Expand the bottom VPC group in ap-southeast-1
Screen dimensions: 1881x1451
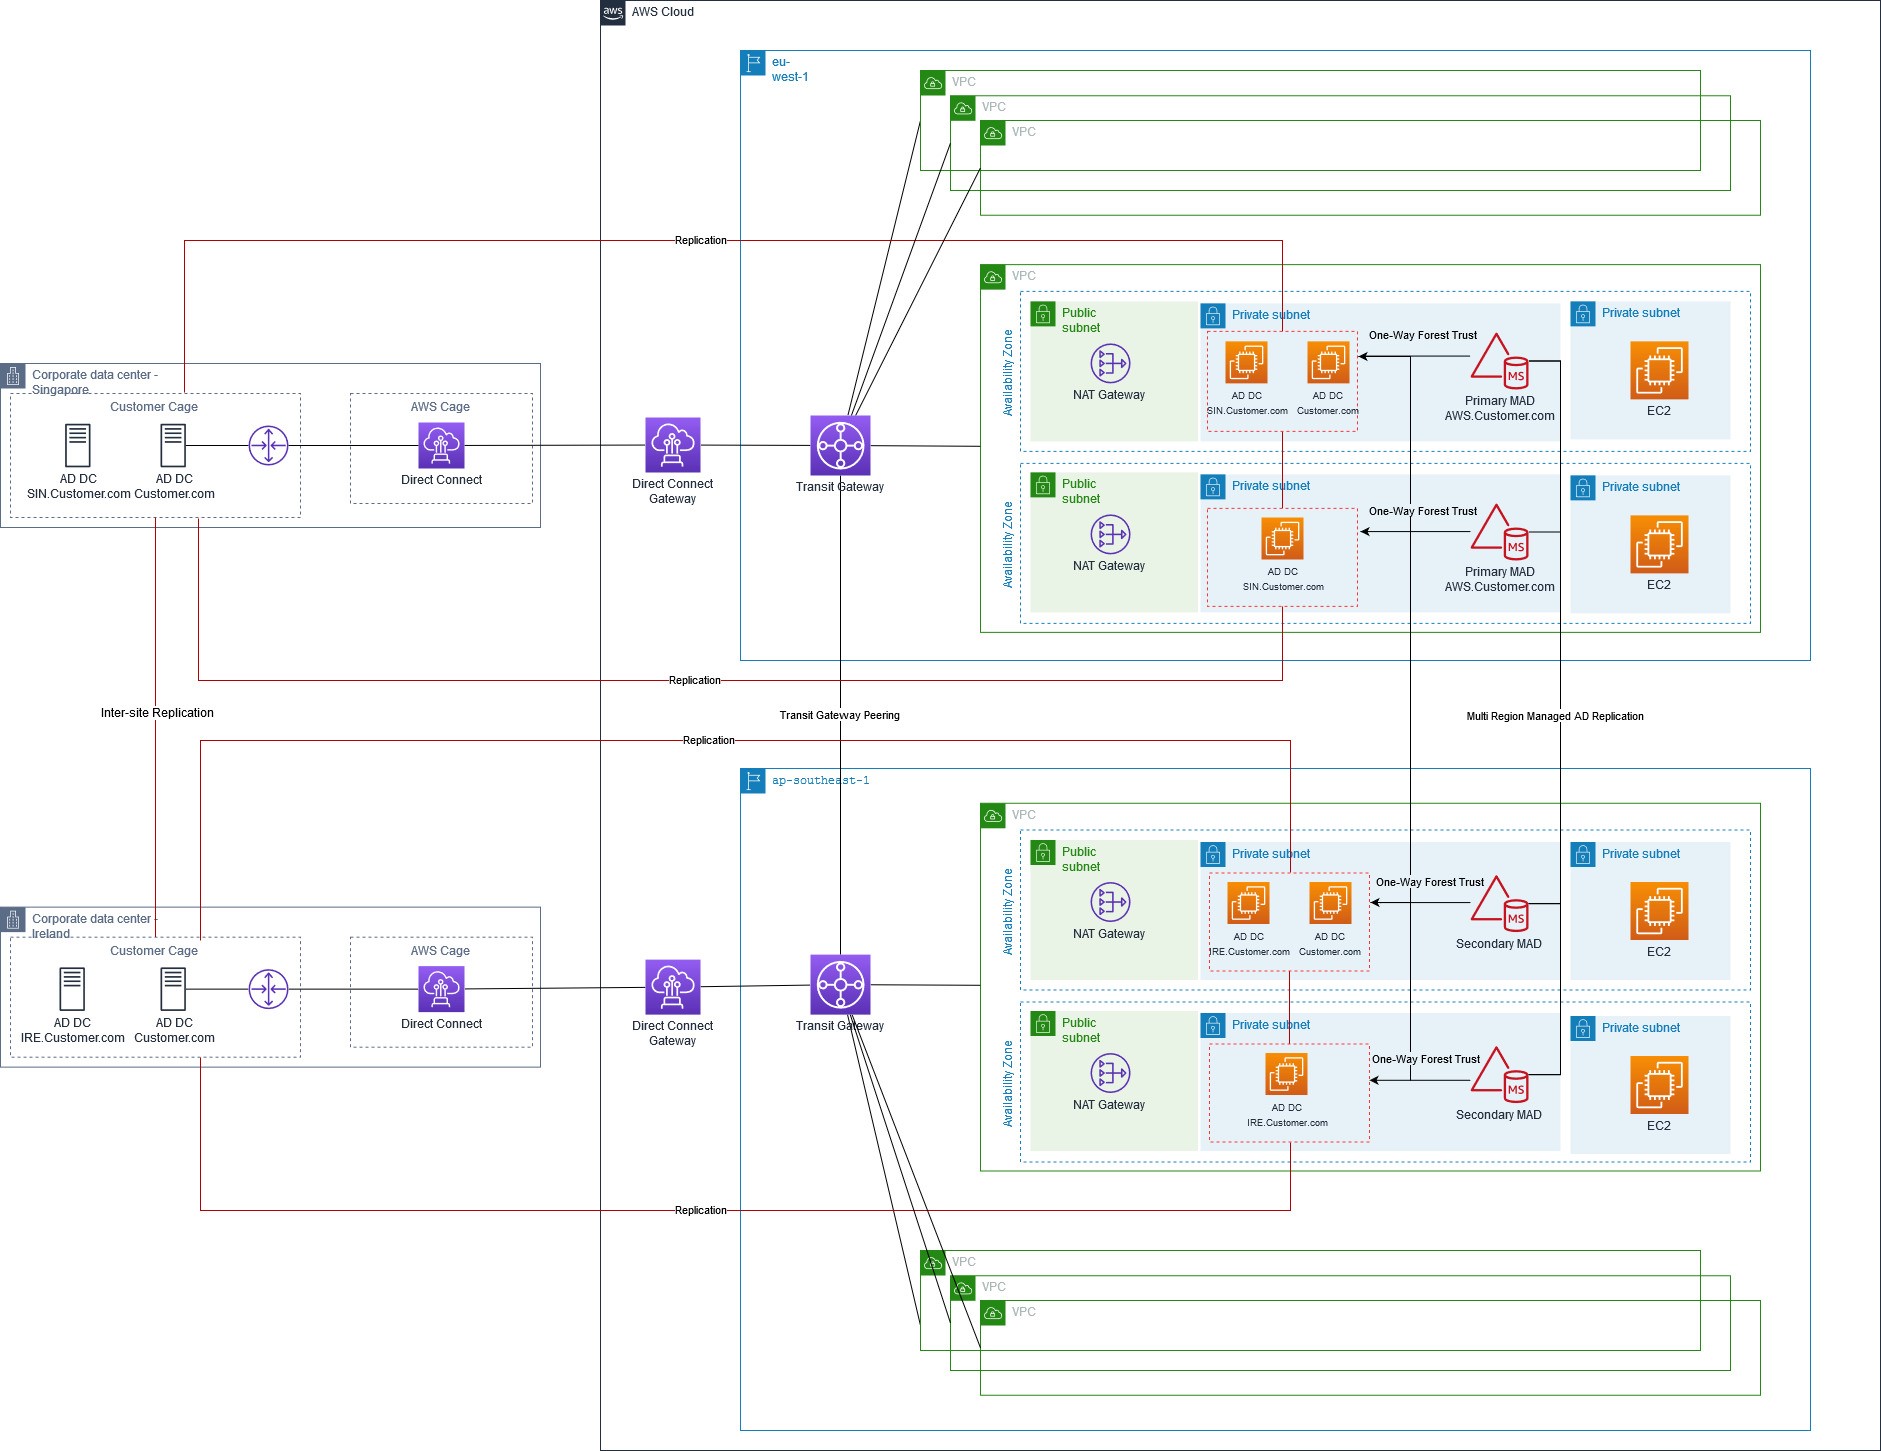932,1263
